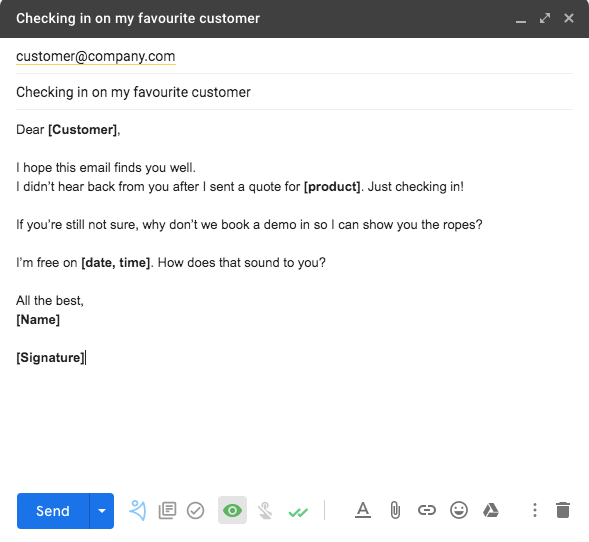Click the blue megaphone campaign icon
Screen dimensions: 589x542
point(137,510)
